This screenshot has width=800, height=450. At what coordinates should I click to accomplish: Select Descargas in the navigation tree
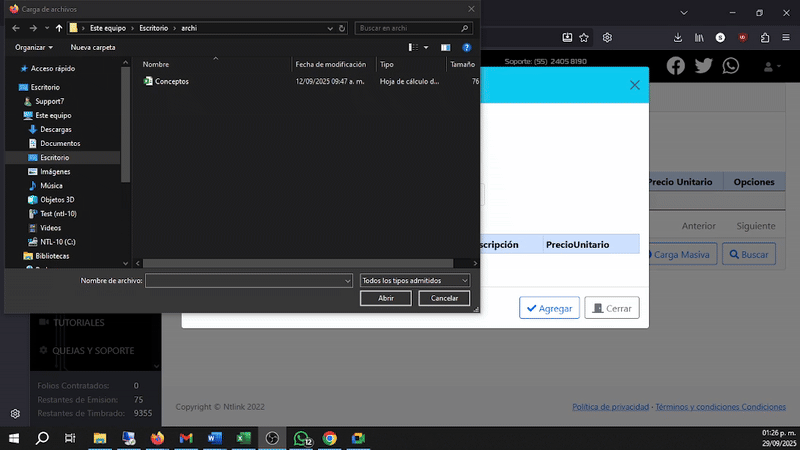(x=56, y=130)
